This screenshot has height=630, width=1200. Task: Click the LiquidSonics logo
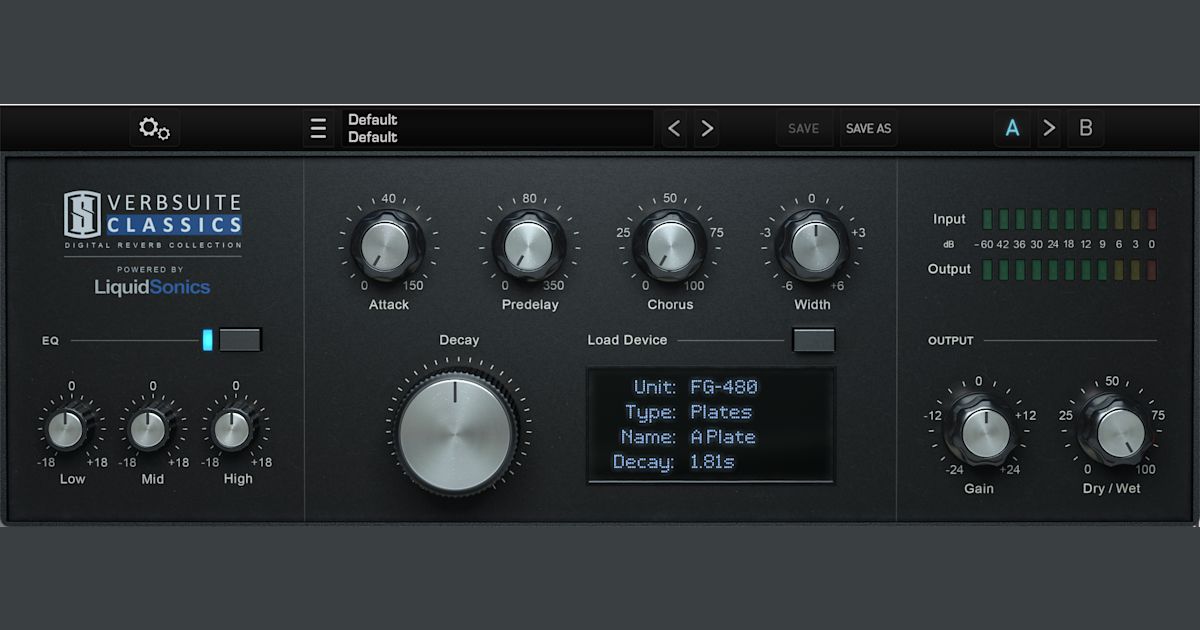point(153,287)
